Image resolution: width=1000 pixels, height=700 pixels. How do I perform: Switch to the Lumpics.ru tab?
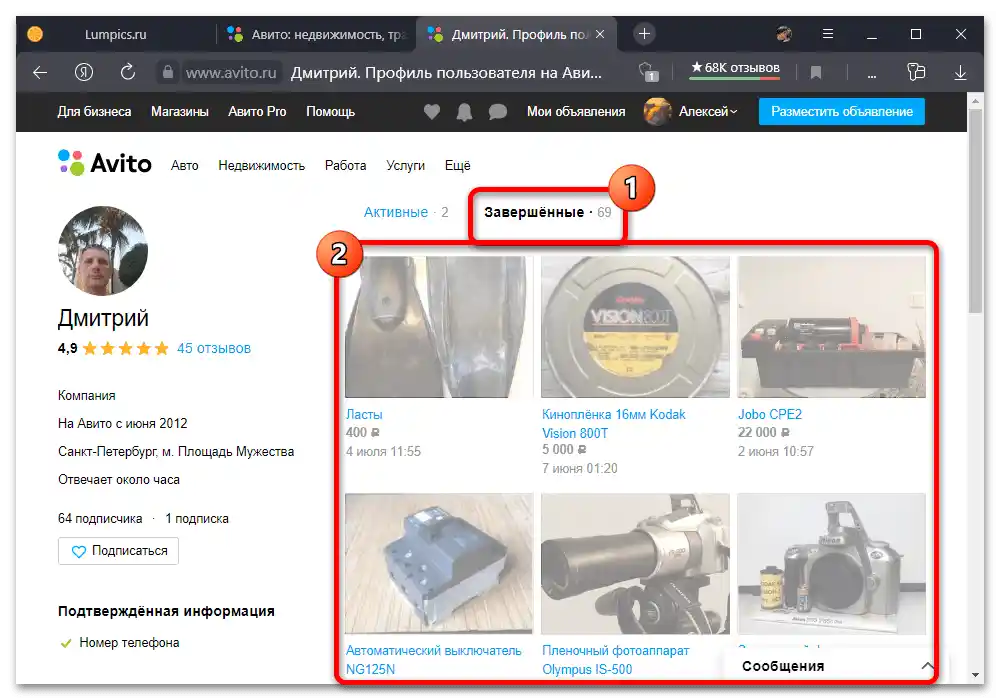[x=115, y=34]
